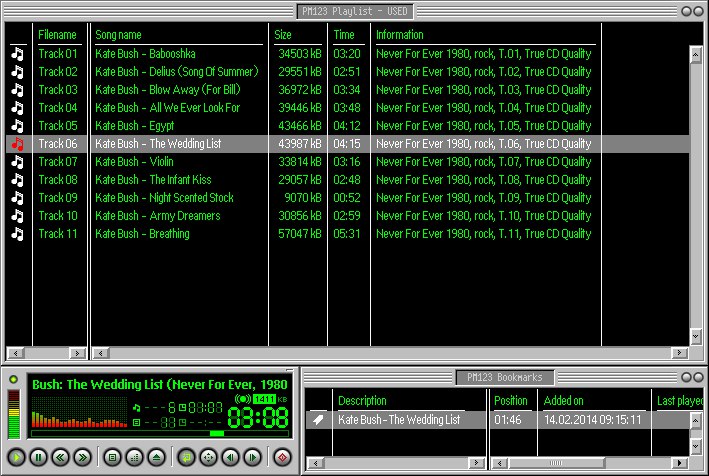
Task: Click the Play button in the player
Action: point(16,457)
